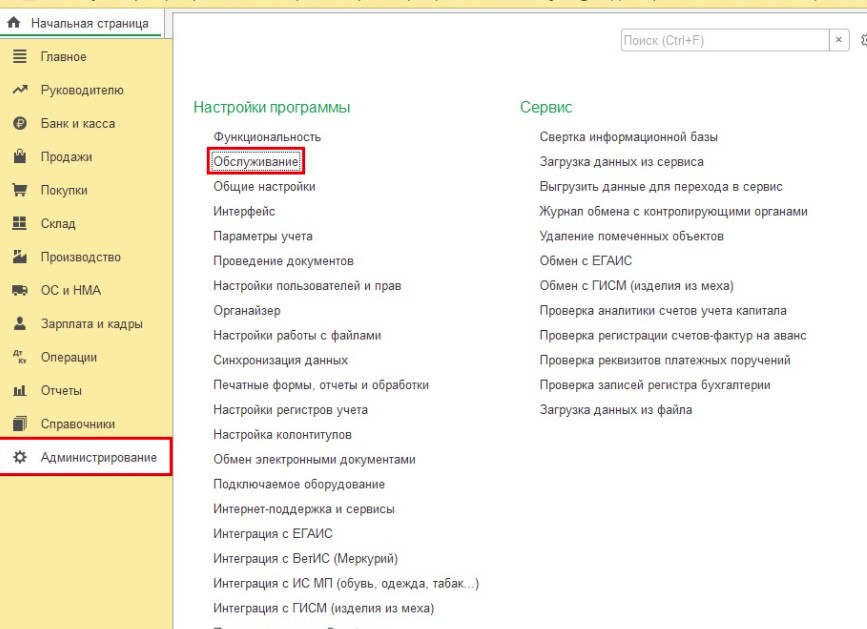867x629 pixels.
Task: Open Настройка колонтитулов
Action: click(282, 434)
